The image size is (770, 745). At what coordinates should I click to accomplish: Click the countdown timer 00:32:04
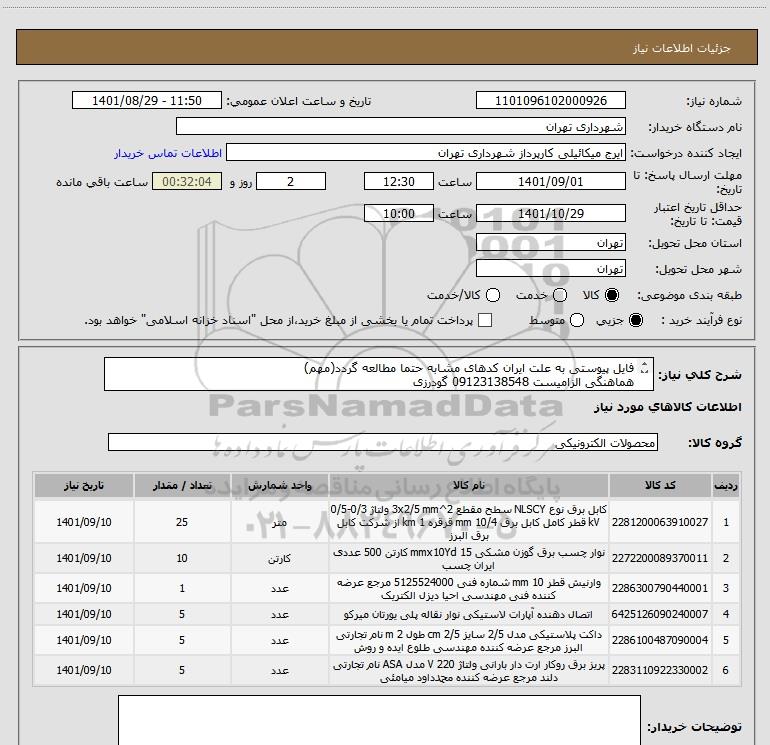click(187, 182)
